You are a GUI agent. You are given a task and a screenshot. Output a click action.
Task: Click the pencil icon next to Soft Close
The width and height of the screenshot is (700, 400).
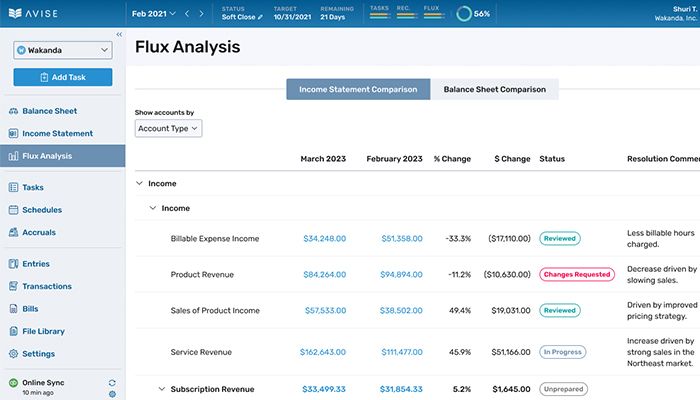pos(261,17)
